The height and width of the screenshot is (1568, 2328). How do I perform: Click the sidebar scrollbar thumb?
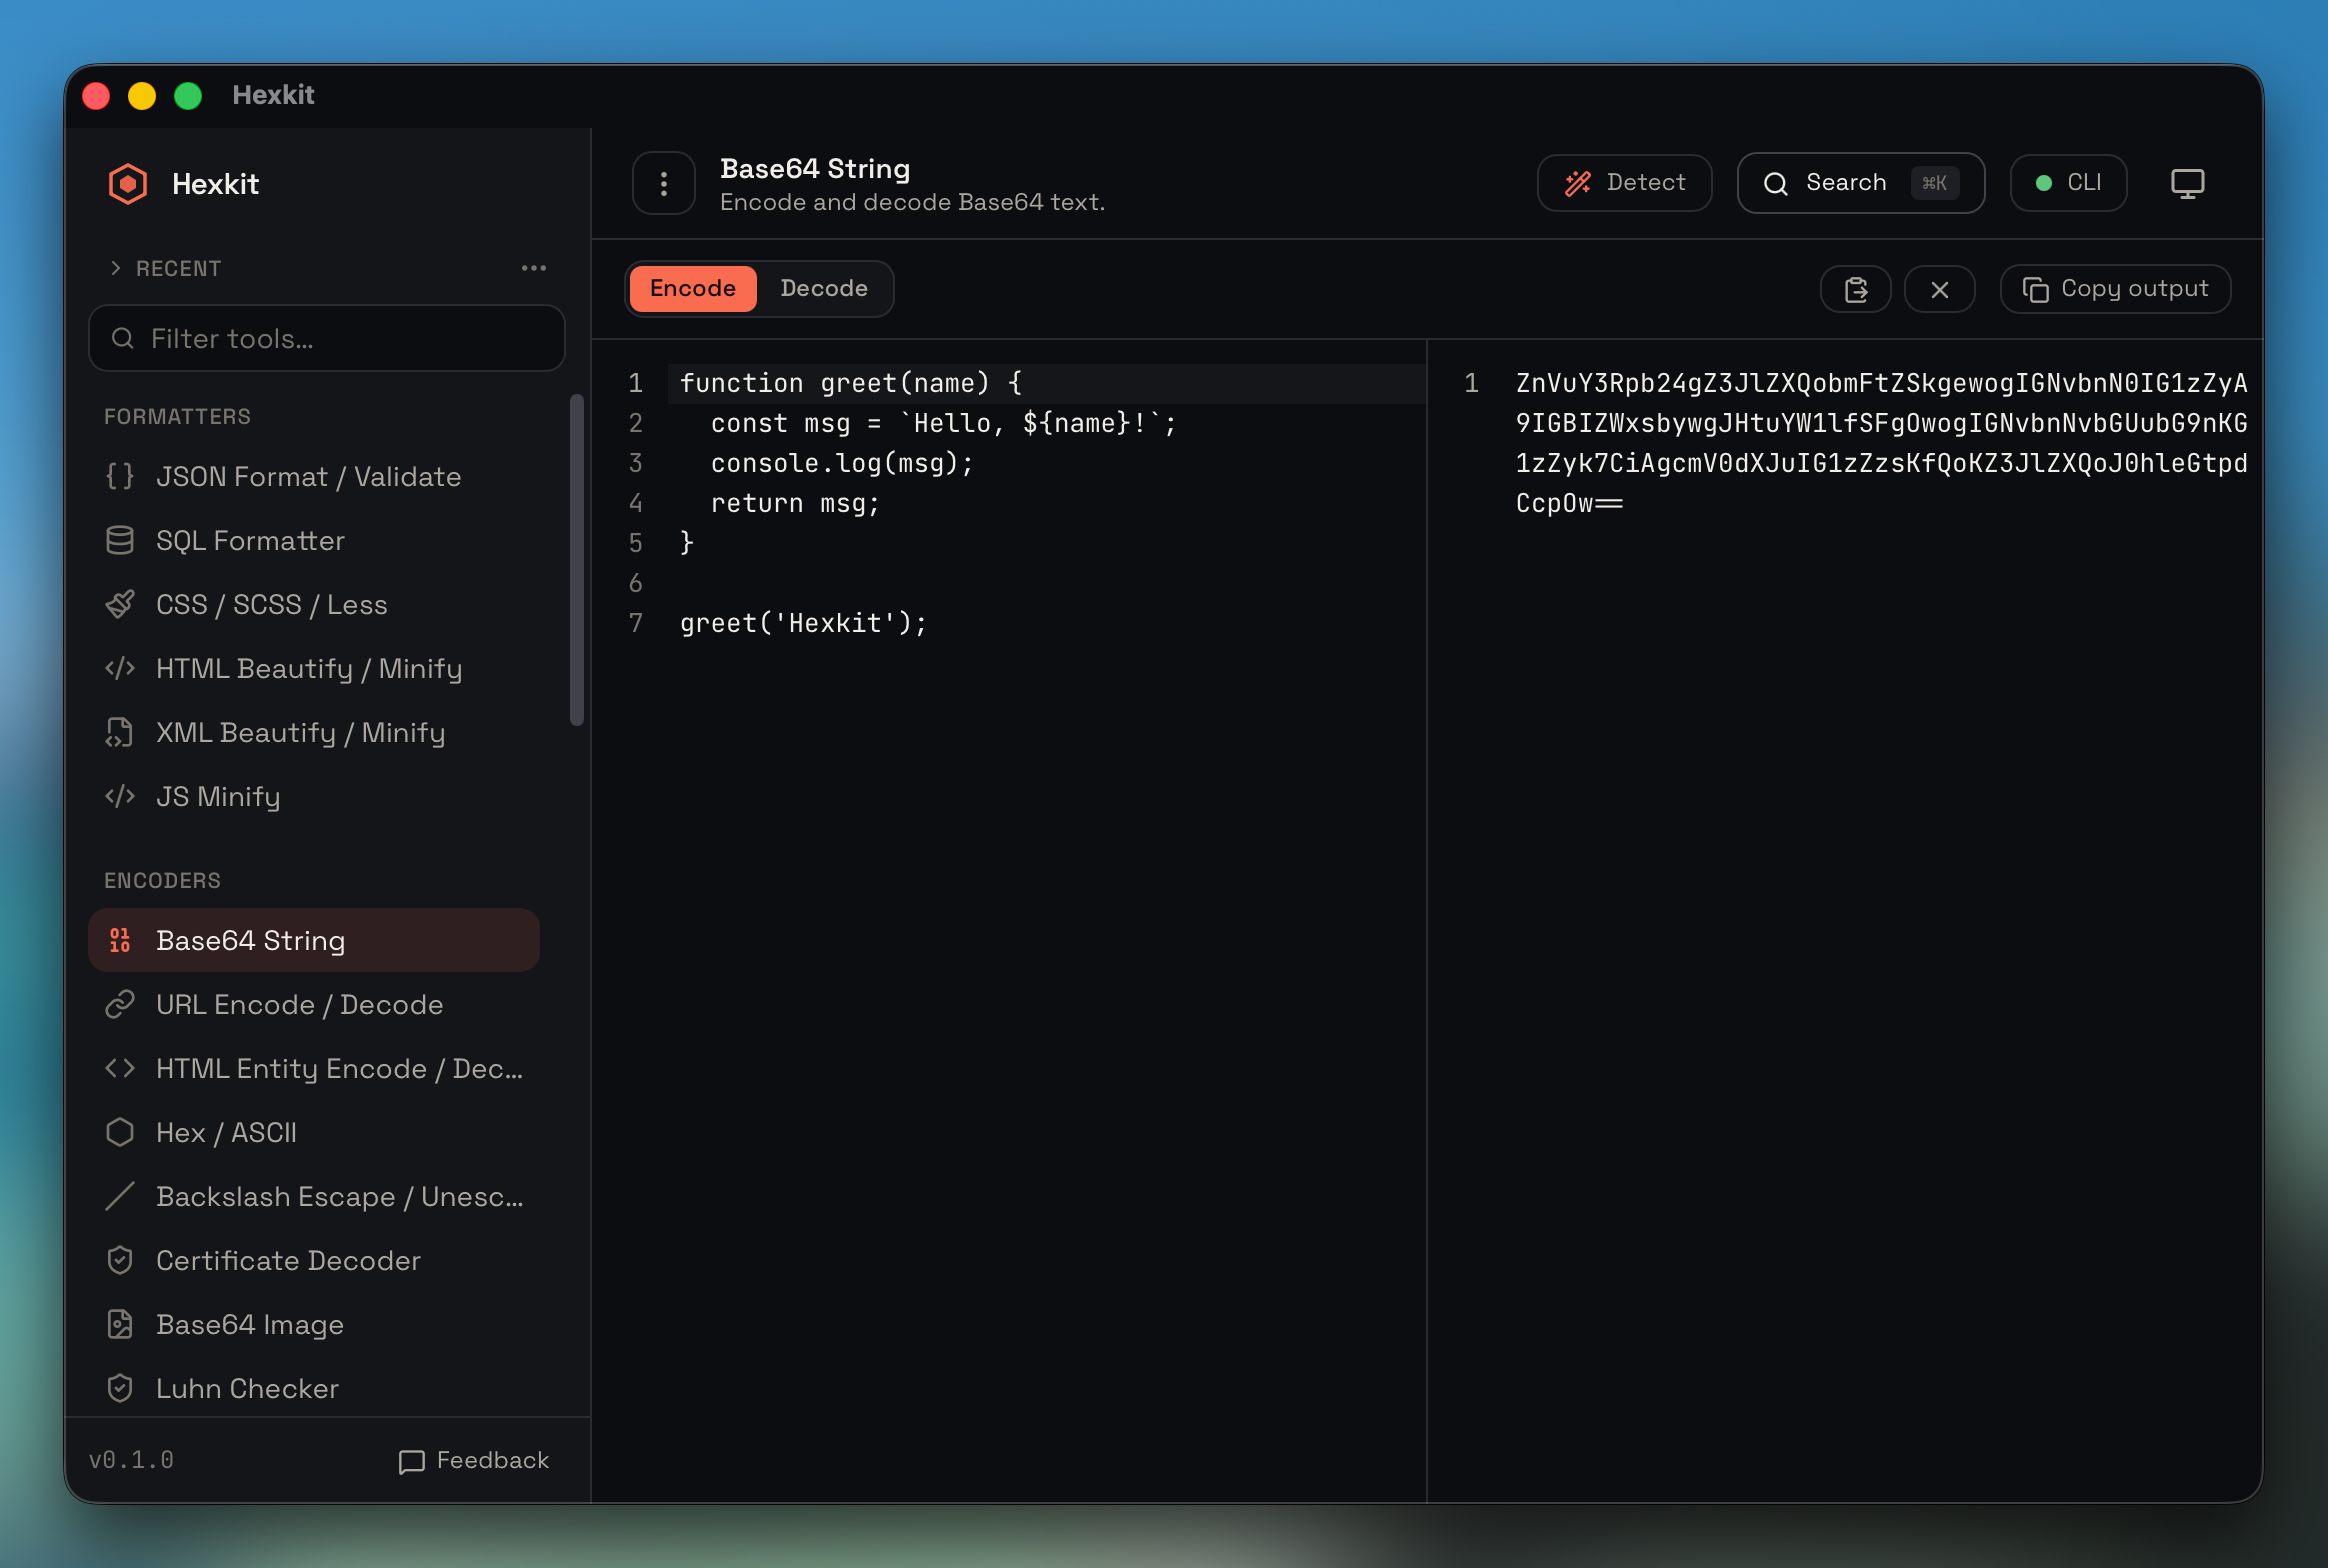[x=576, y=560]
